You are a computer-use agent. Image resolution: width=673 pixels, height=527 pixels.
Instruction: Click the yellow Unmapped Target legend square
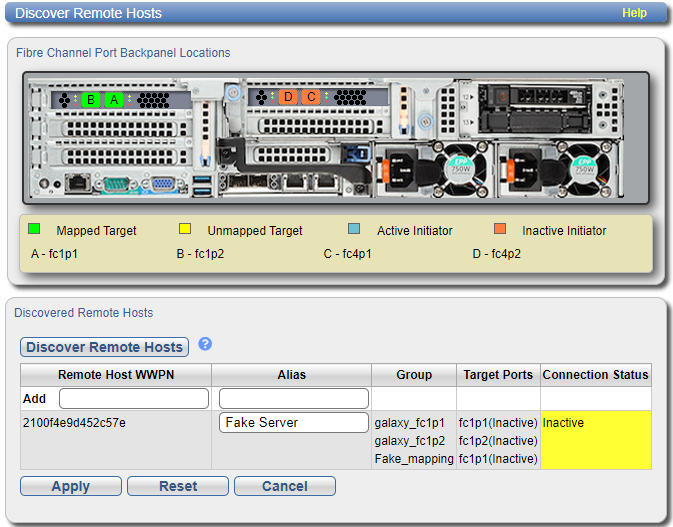tap(185, 230)
